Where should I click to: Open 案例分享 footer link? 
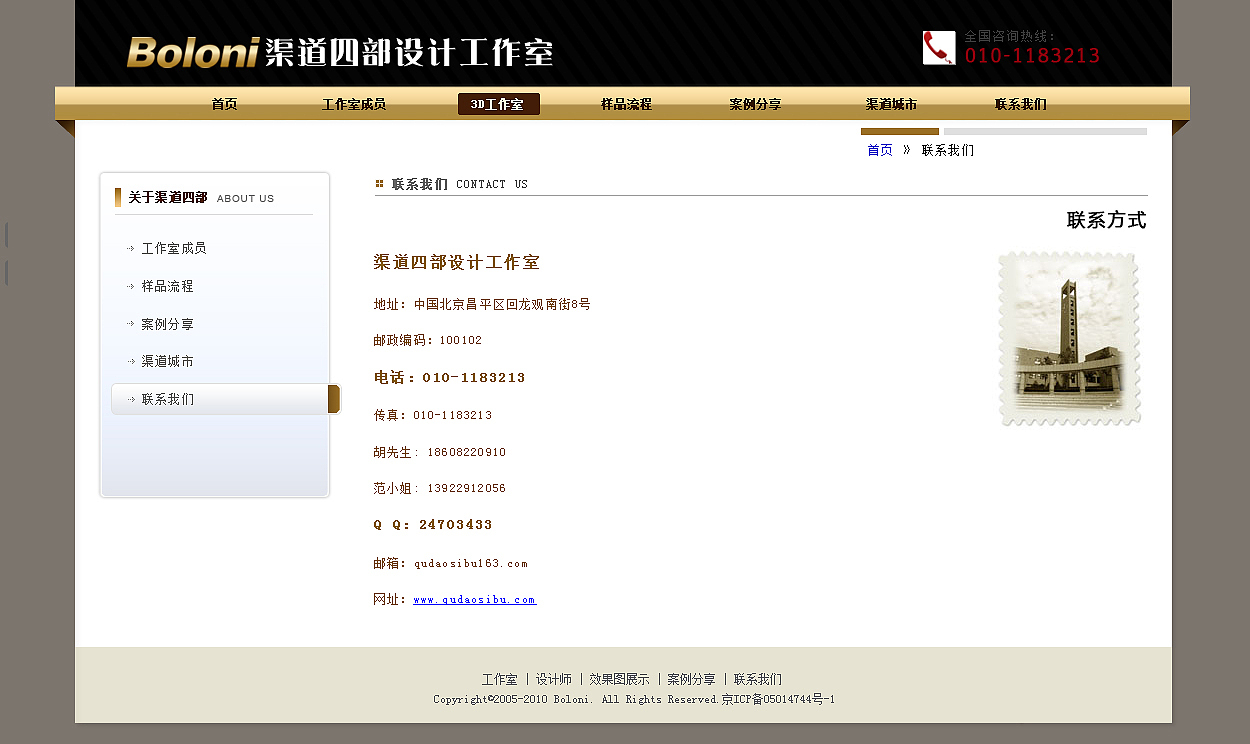[691, 679]
